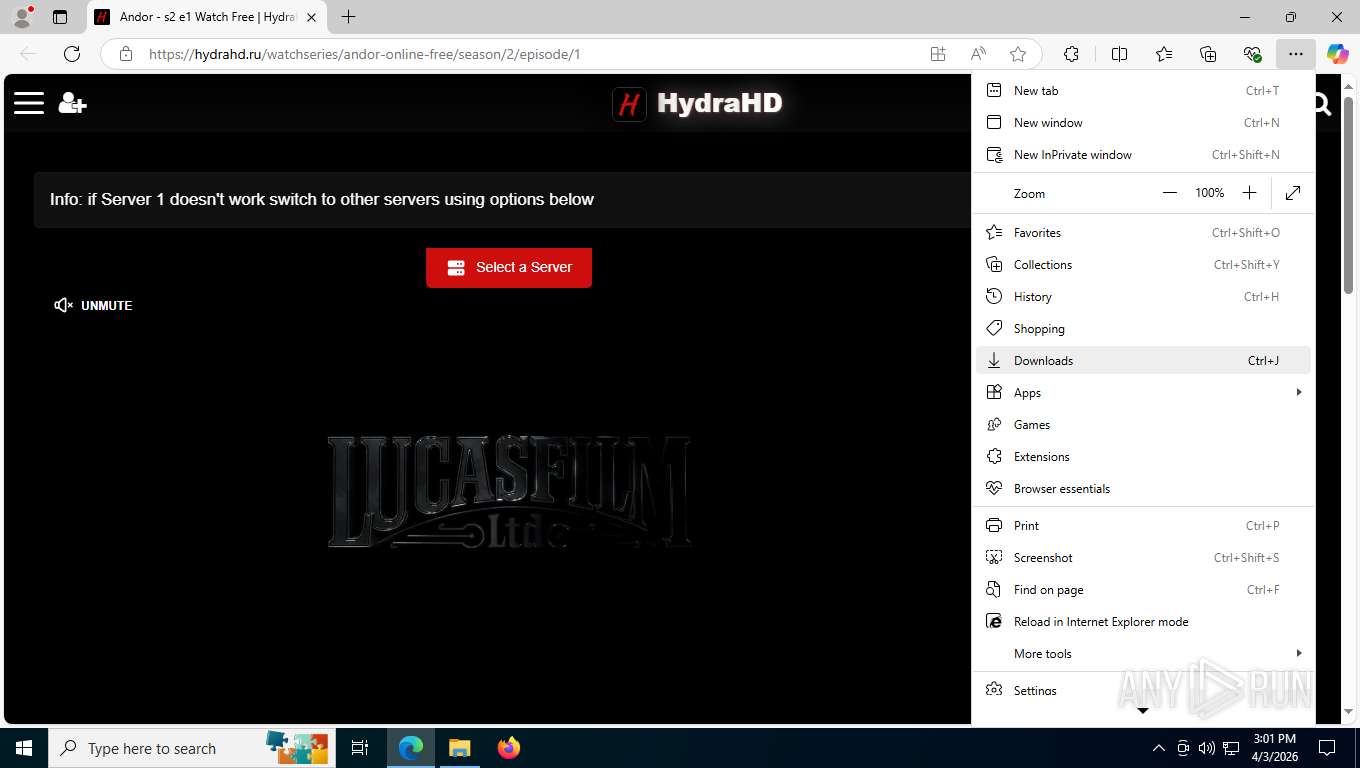This screenshot has height=768, width=1360.
Task: Open the Extensions puzzle toolbar icon
Action: tap(1072, 54)
